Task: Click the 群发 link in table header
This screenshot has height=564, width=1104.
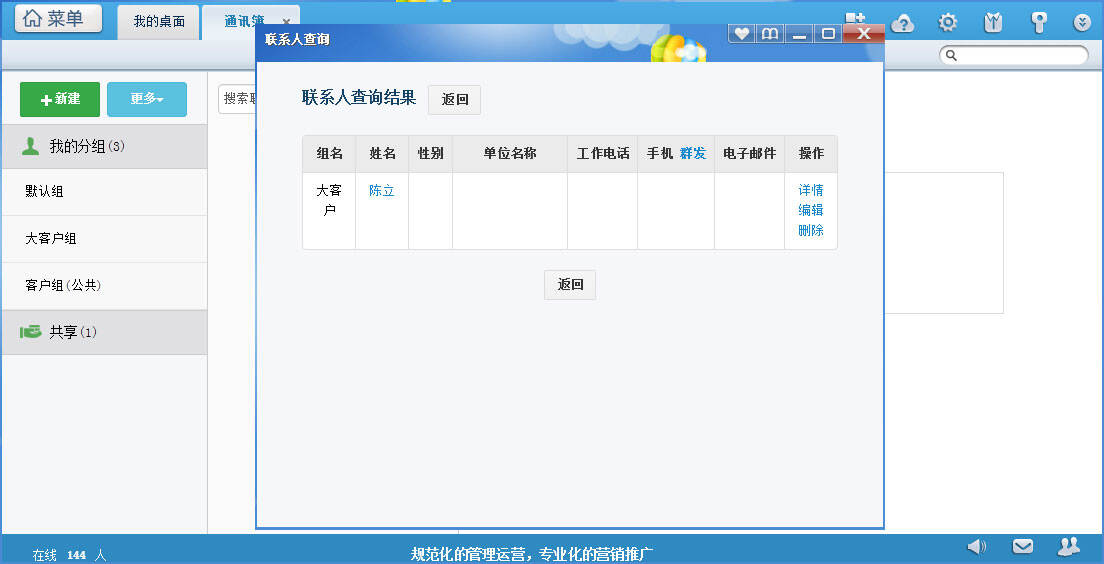Action: [693, 153]
